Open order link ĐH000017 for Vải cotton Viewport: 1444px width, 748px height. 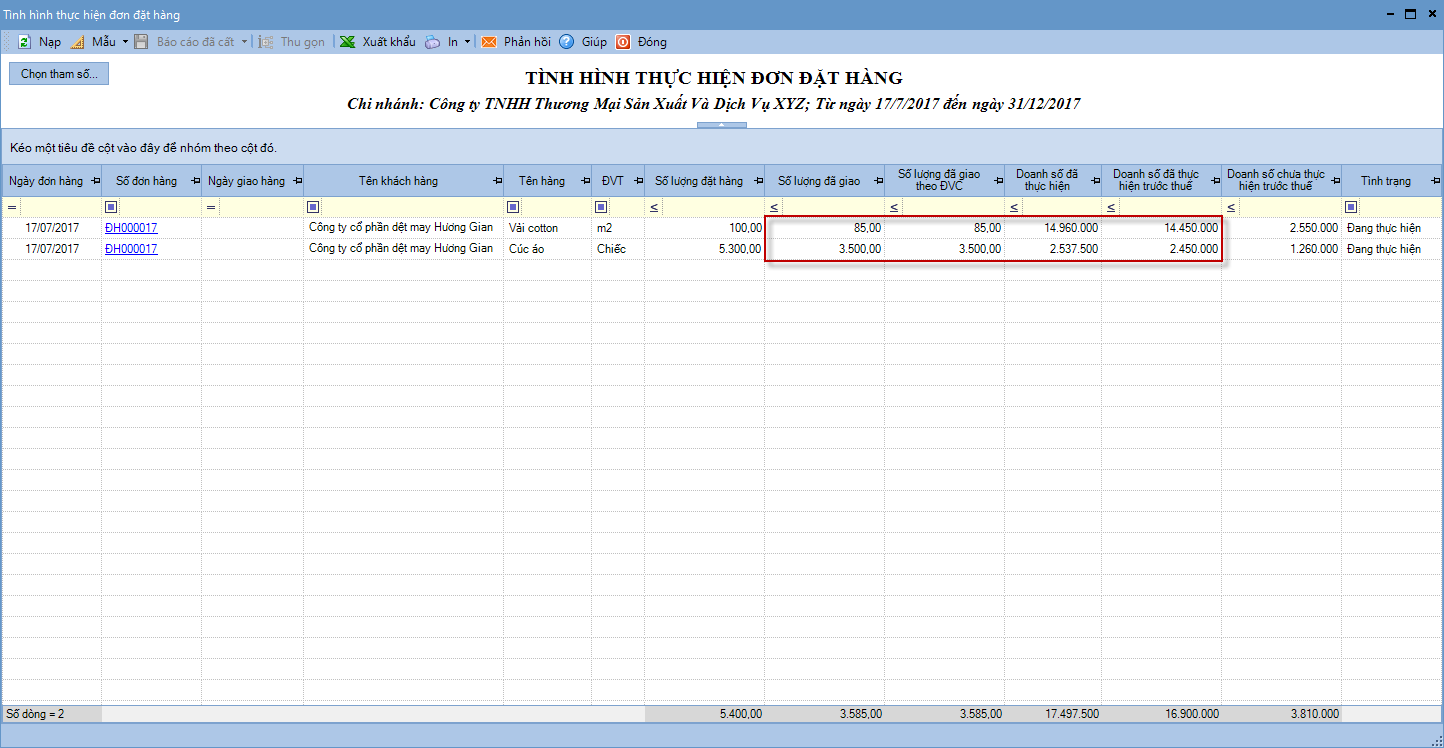[131, 228]
